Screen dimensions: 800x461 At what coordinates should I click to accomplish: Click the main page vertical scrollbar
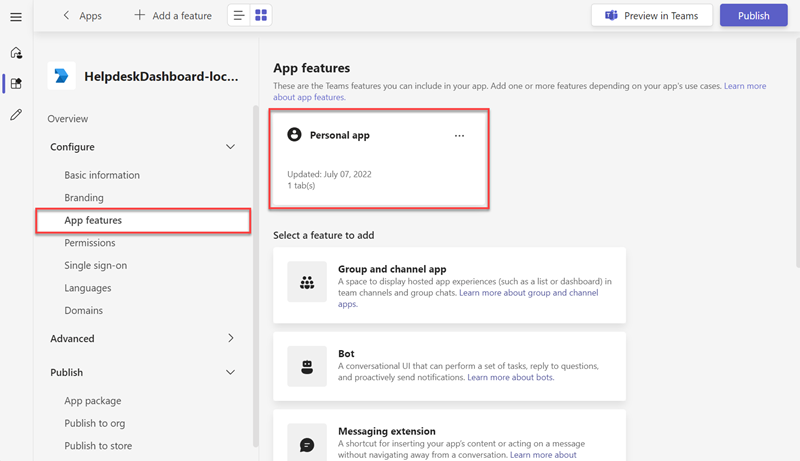797,153
